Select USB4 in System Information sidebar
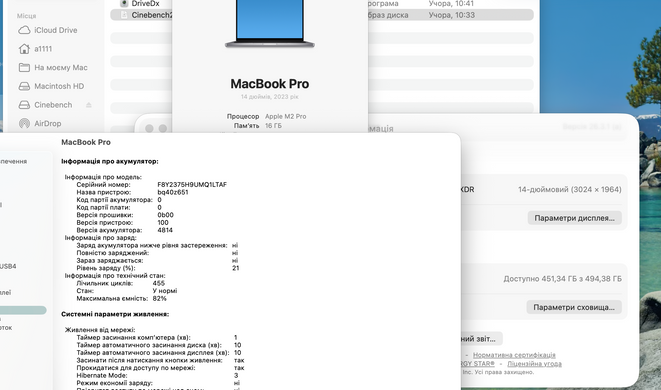Screen dimensions: 661x390 [8, 266]
